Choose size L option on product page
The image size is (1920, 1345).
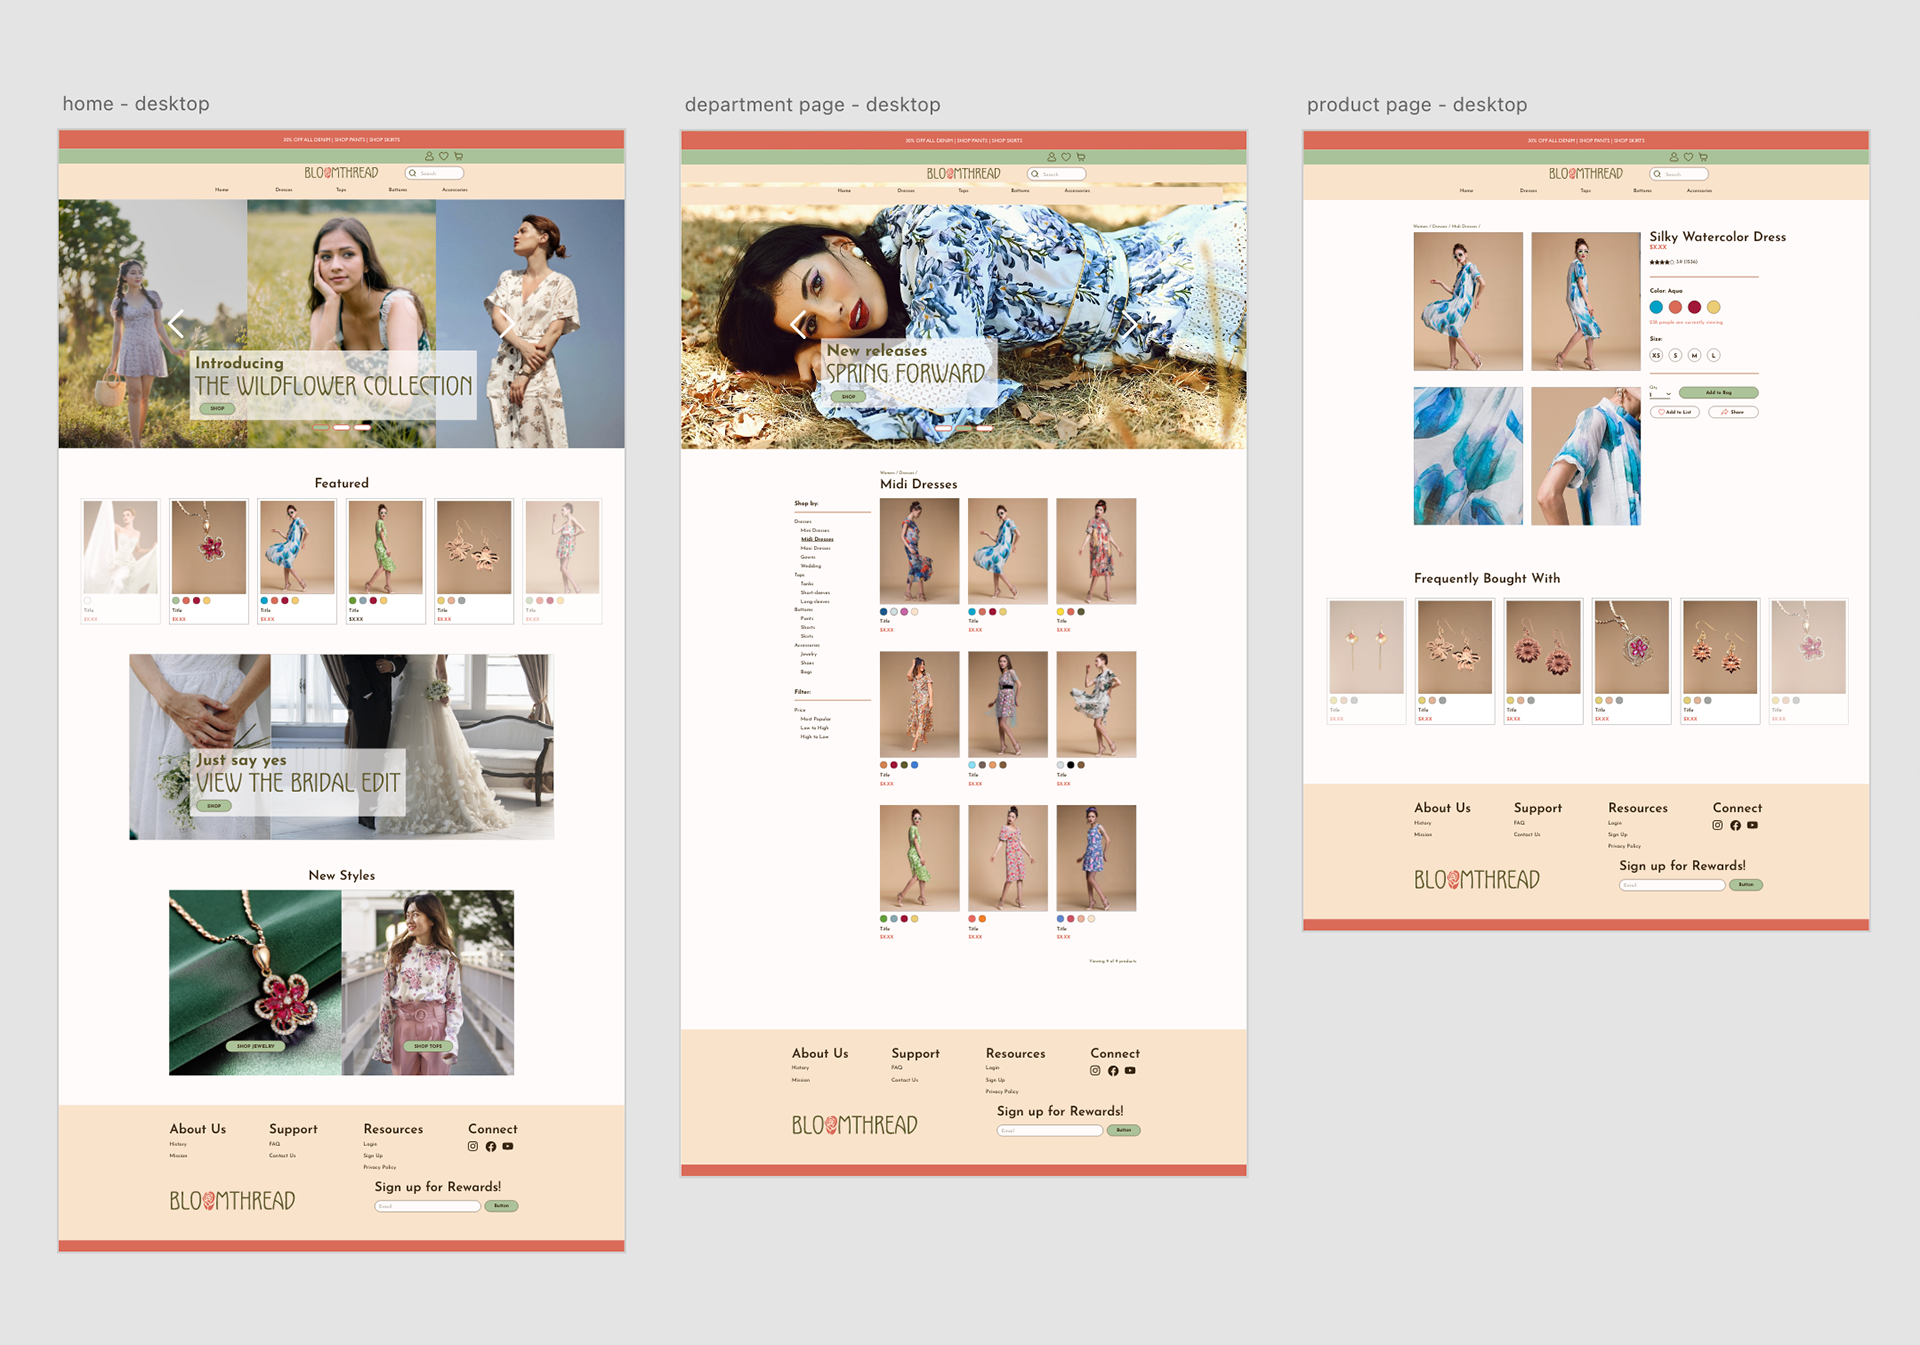point(1713,355)
